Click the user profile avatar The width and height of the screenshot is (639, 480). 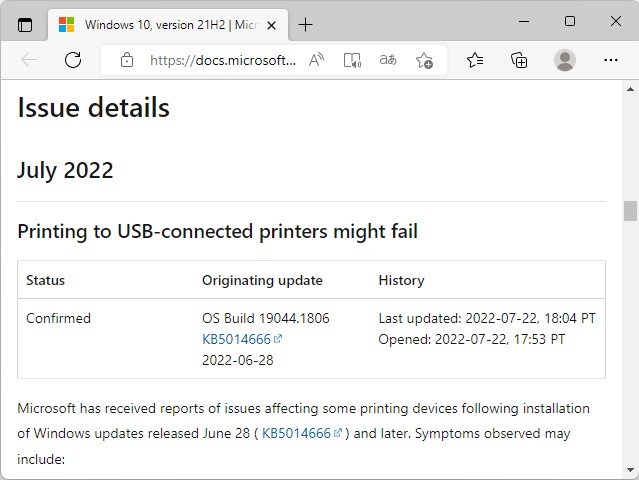click(565, 60)
